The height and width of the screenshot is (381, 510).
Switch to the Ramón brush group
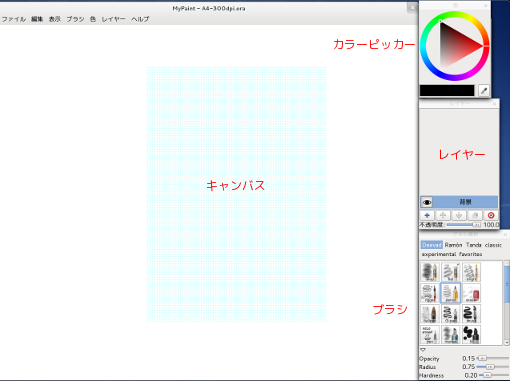pos(453,245)
